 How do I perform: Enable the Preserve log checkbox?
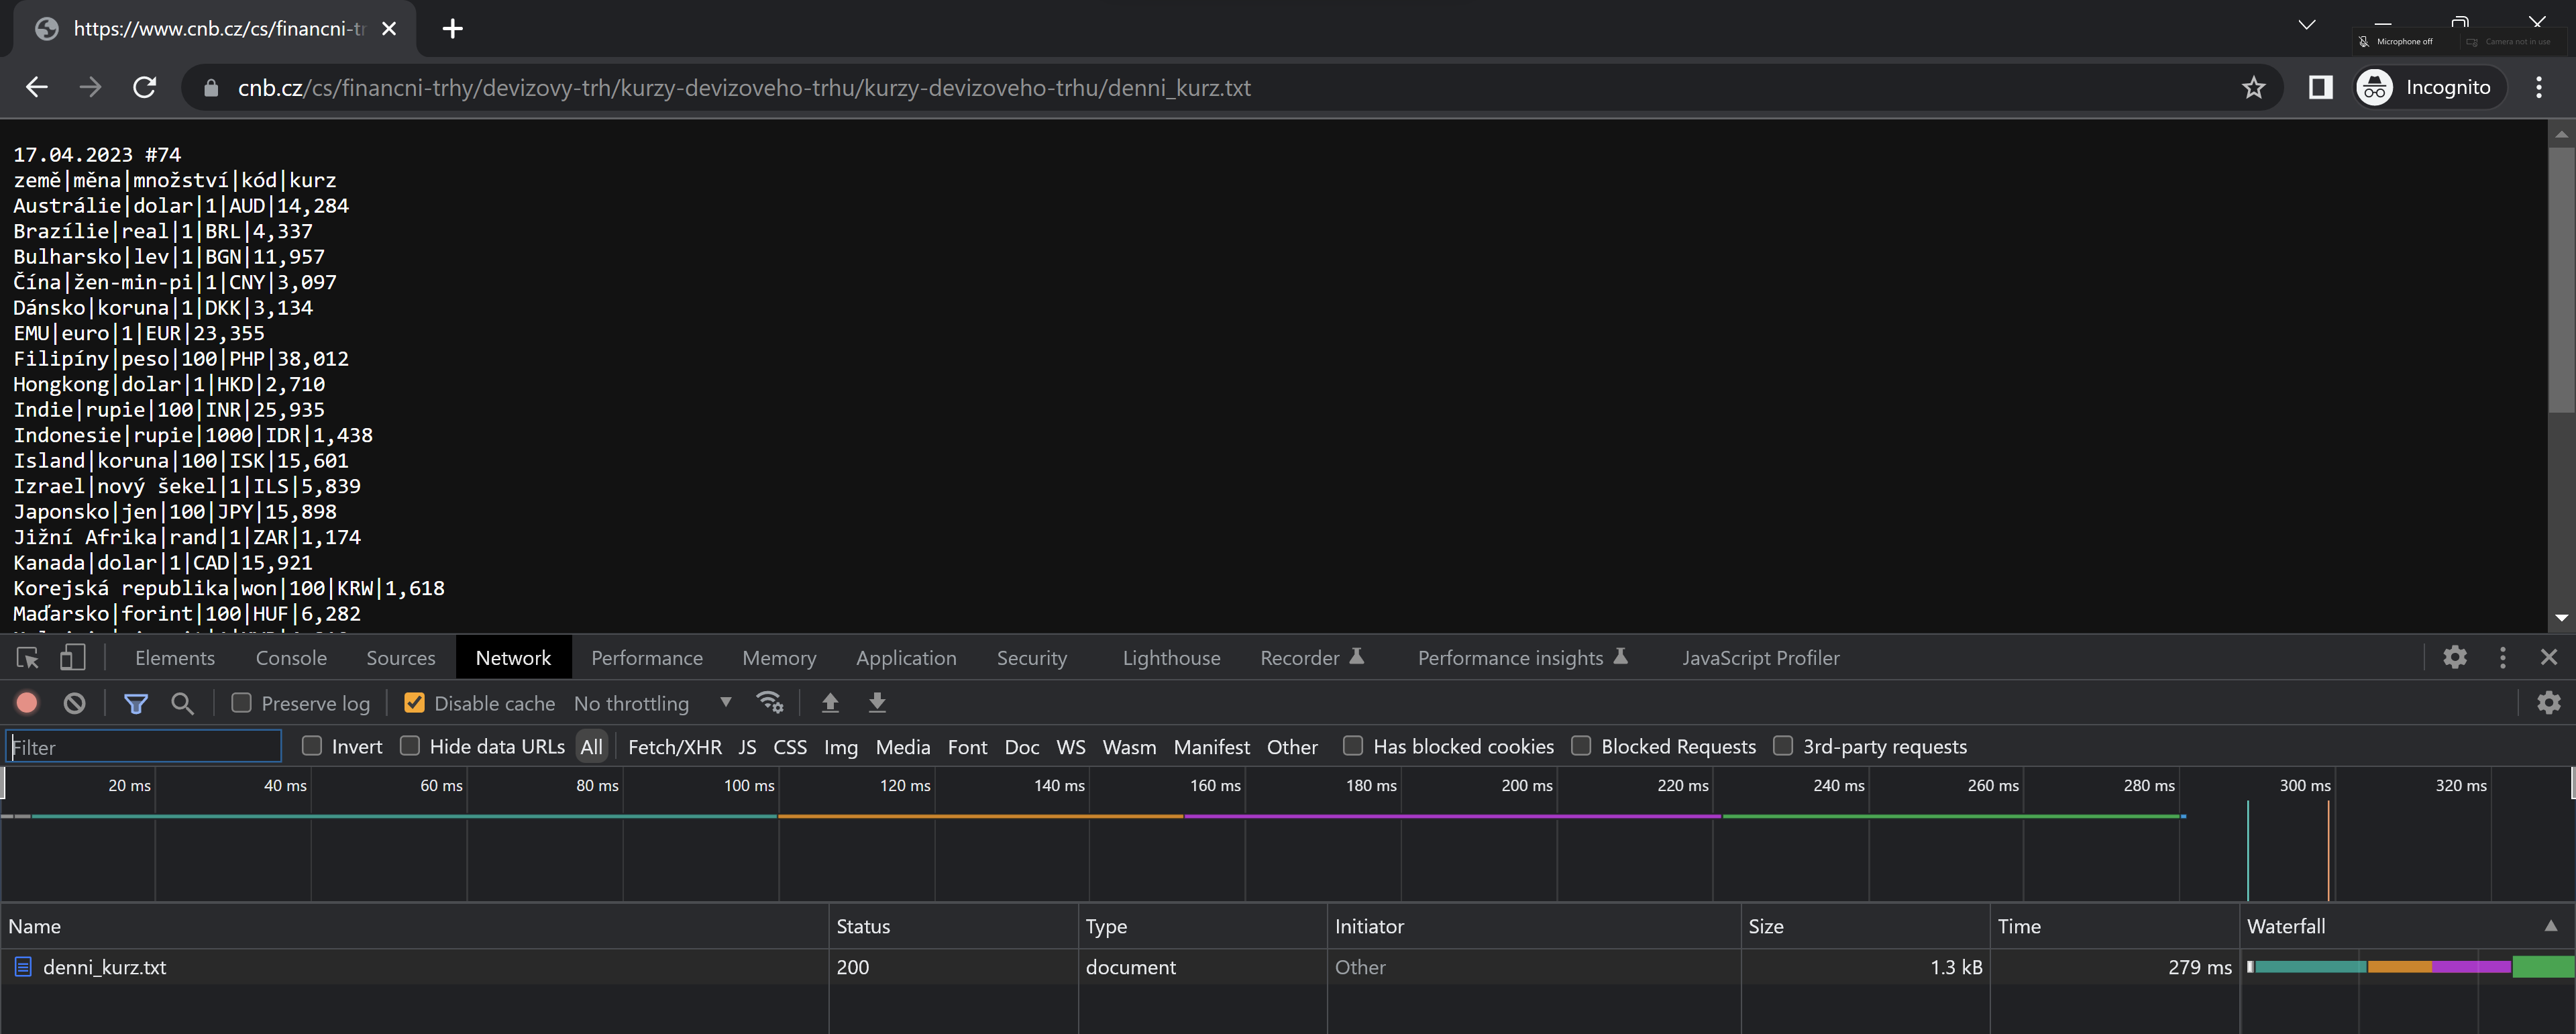[241, 702]
